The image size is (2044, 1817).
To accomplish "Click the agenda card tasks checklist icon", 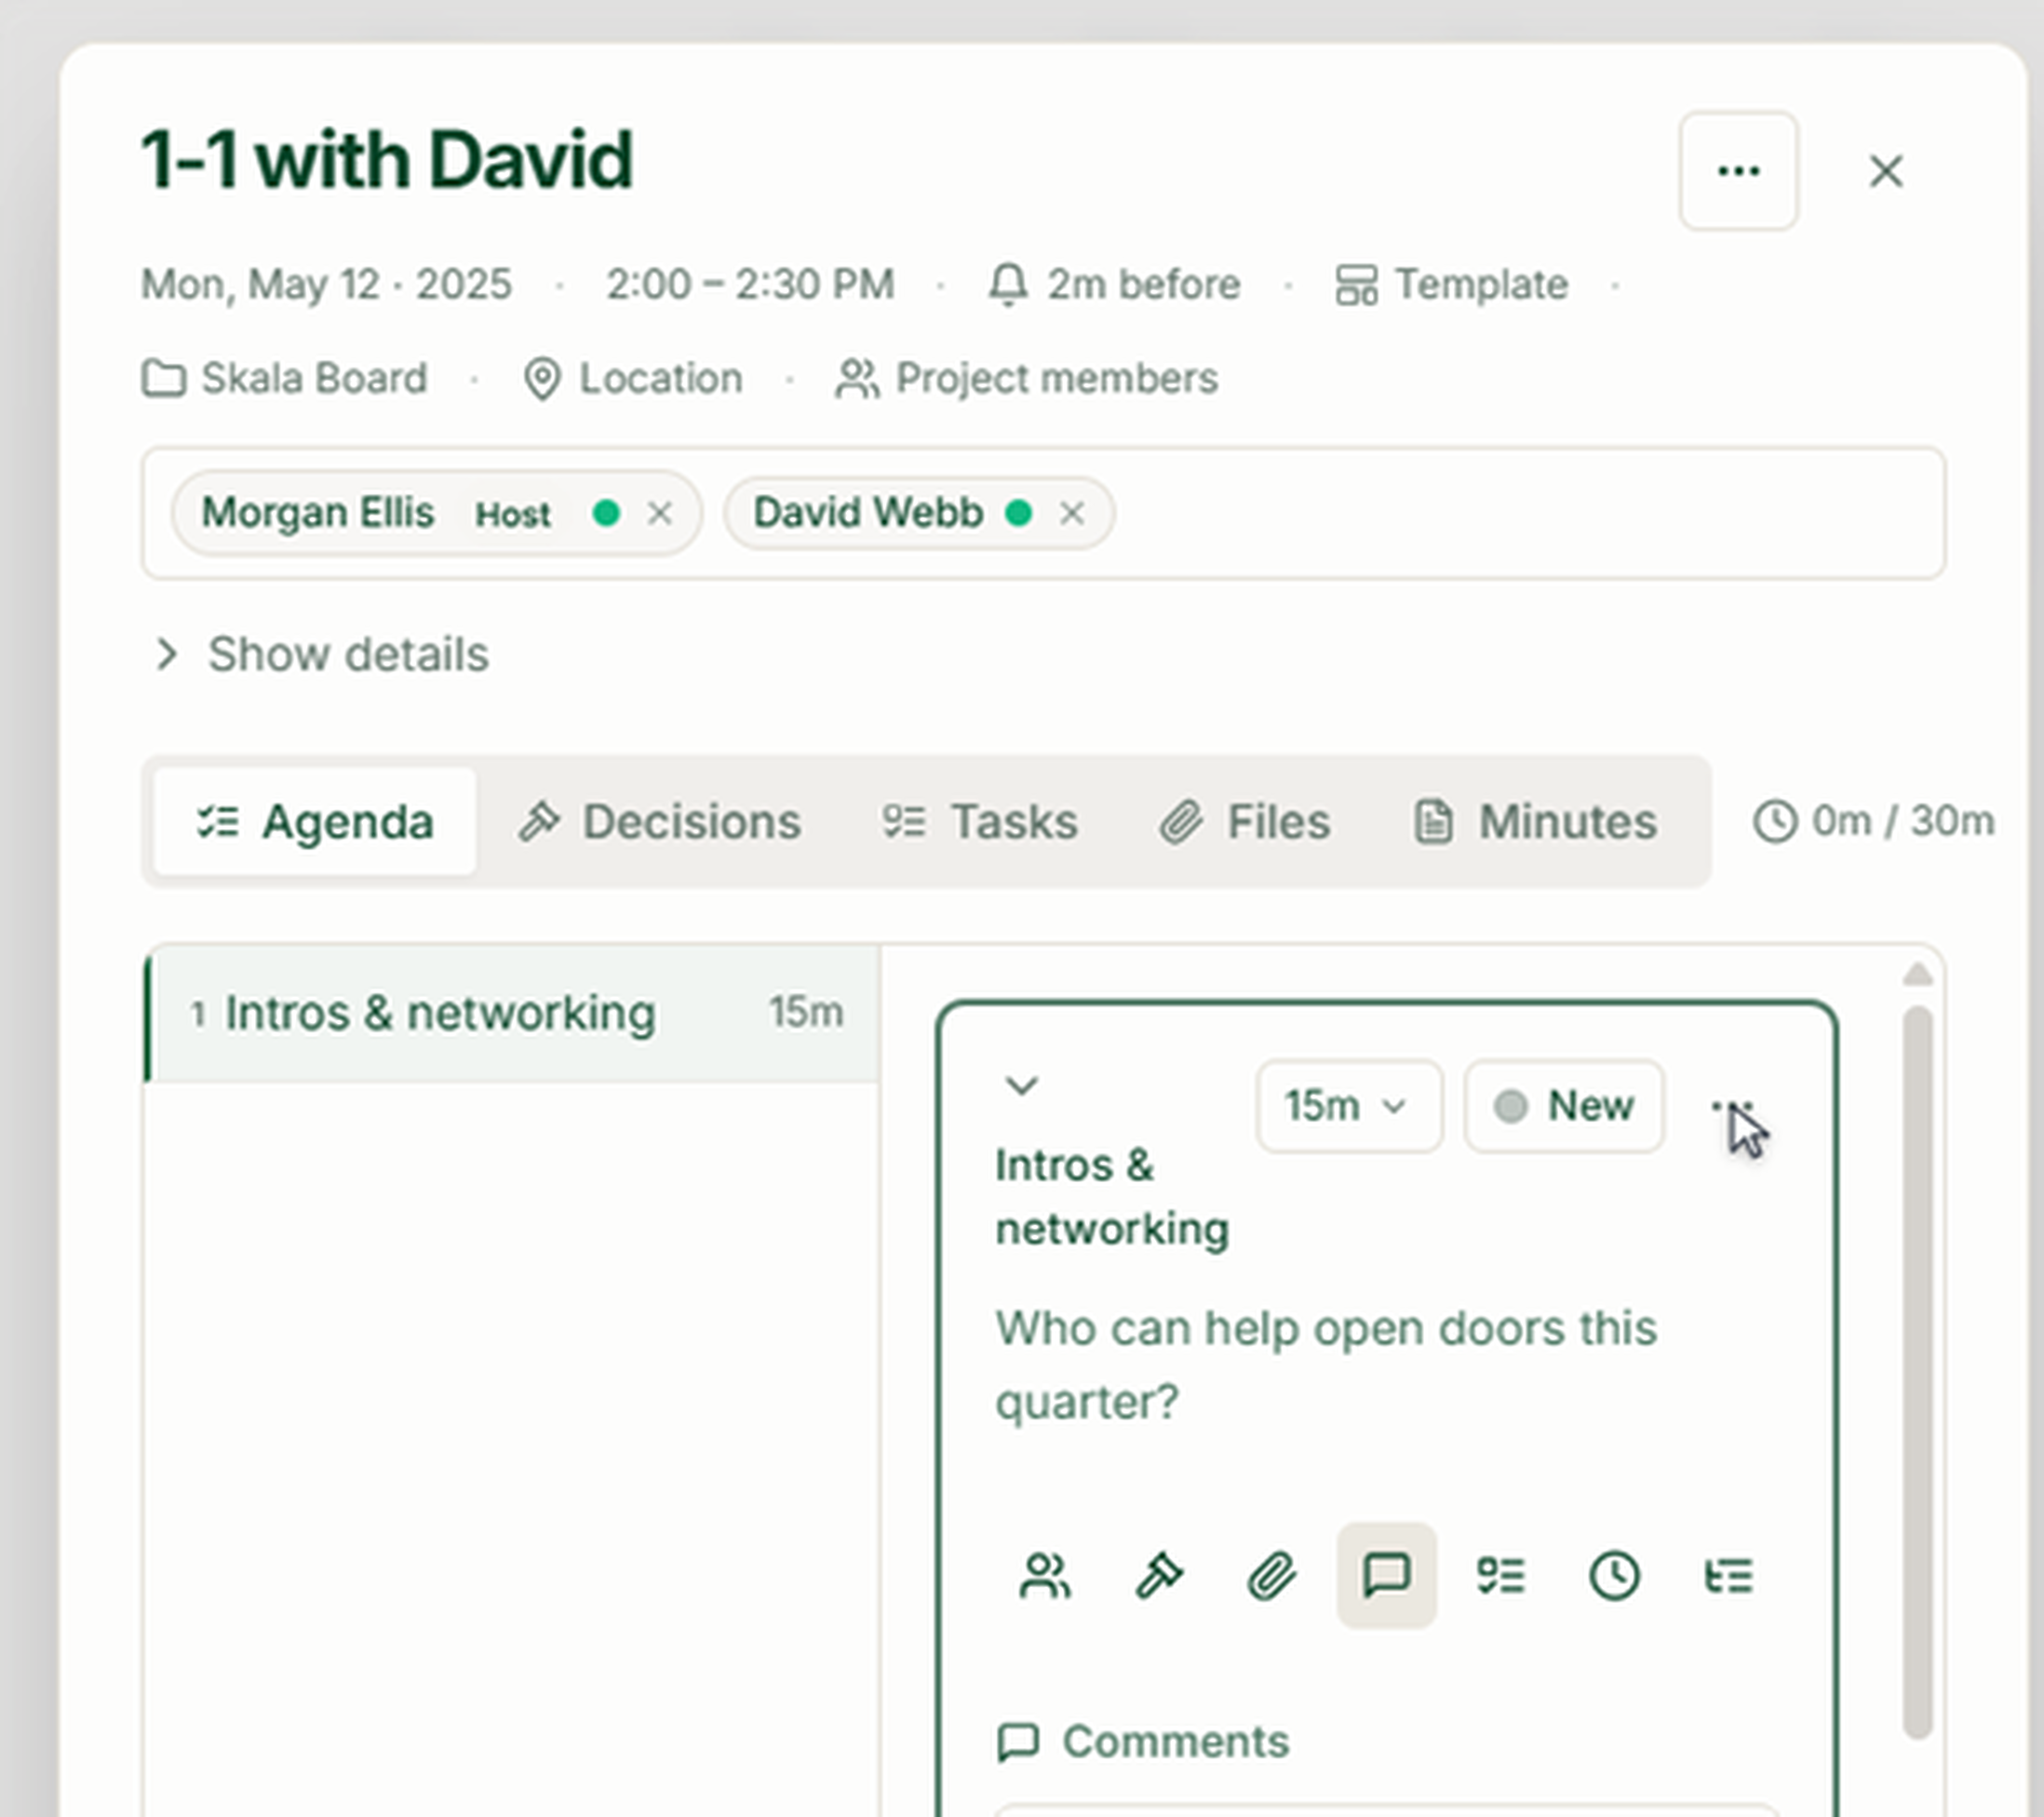I will 1500,1577.
